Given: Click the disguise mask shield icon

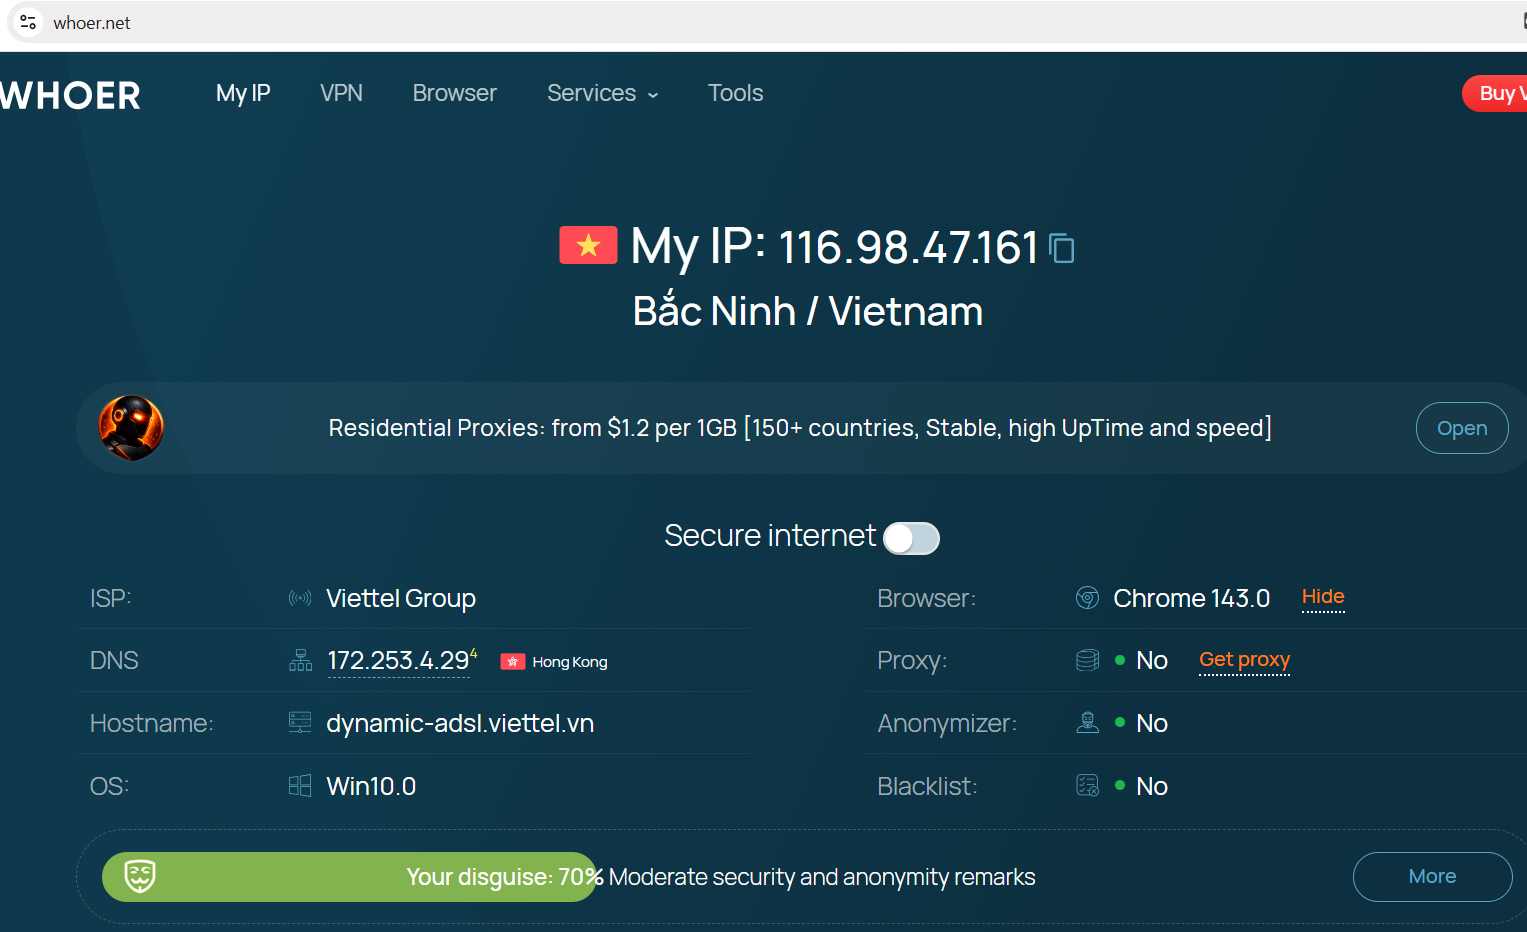Looking at the screenshot, I should click(x=140, y=876).
